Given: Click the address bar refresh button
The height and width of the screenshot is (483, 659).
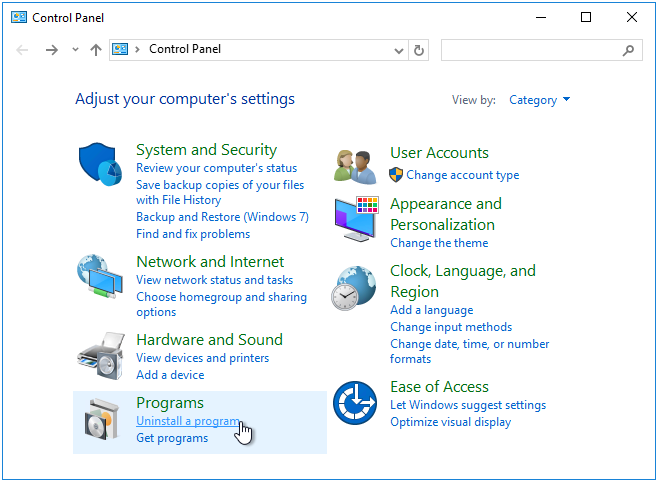Looking at the screenshot, I should coord(420,49).
